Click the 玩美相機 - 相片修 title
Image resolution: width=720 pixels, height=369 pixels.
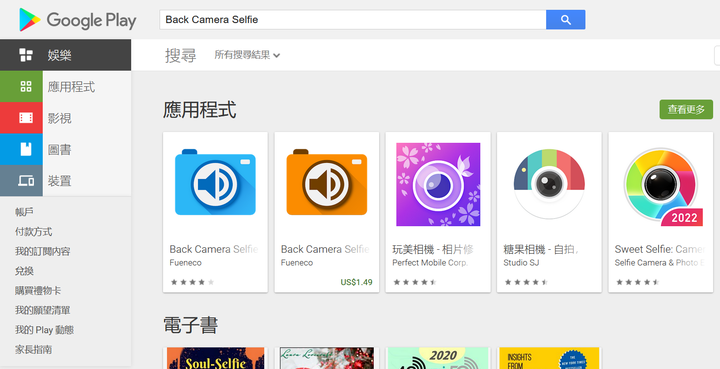coord(433,249)
